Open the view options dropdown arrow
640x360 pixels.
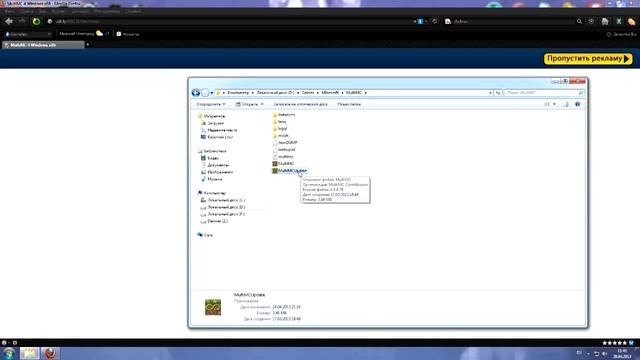tap(554, 104)
